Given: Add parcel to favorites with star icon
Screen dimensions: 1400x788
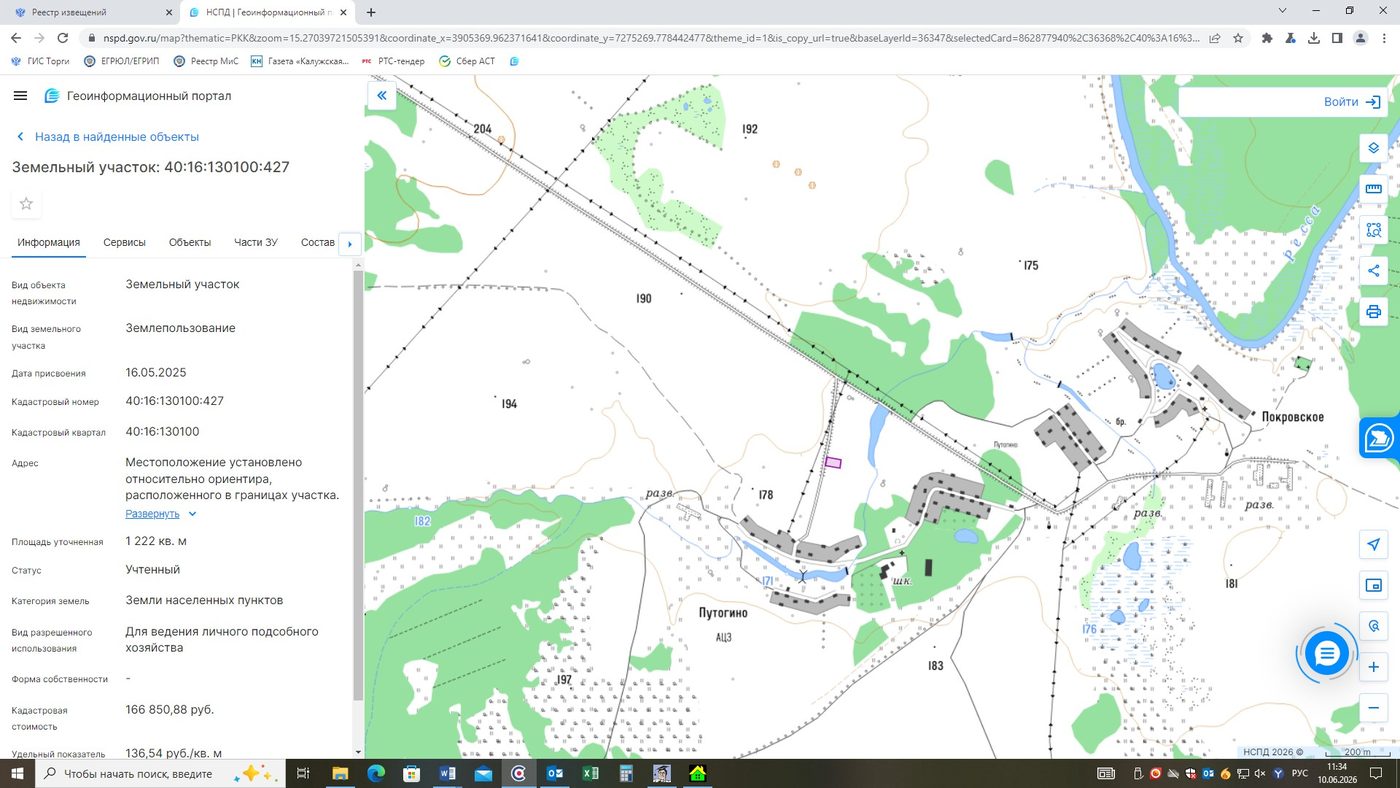Looking at the screenshot, I should pyautogui.click(x=26, y=204).
